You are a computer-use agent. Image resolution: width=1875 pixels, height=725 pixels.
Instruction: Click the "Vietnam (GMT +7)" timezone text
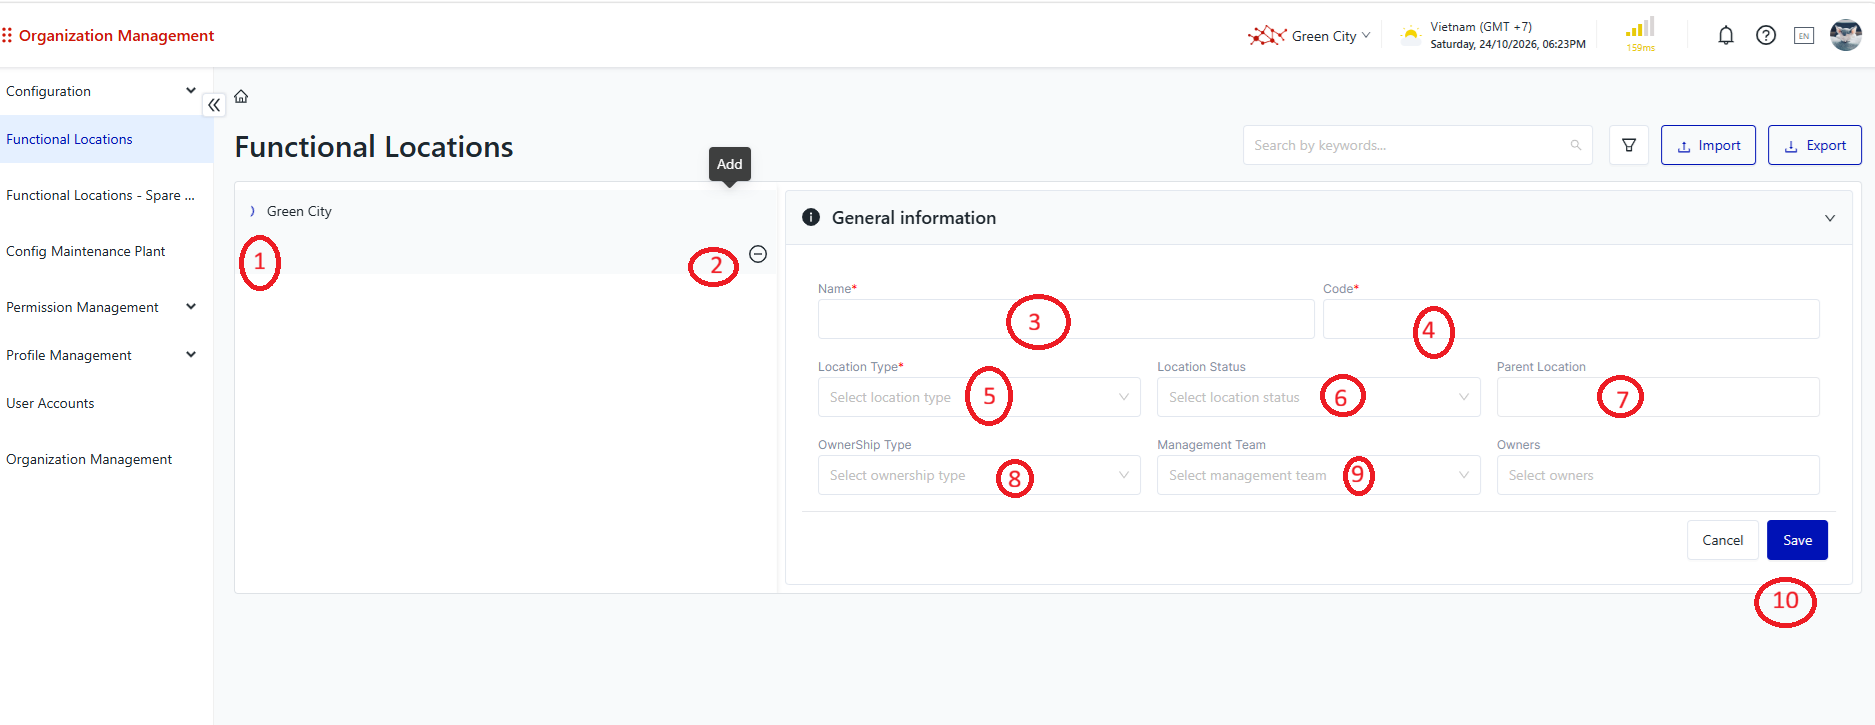pos(1481,27)
